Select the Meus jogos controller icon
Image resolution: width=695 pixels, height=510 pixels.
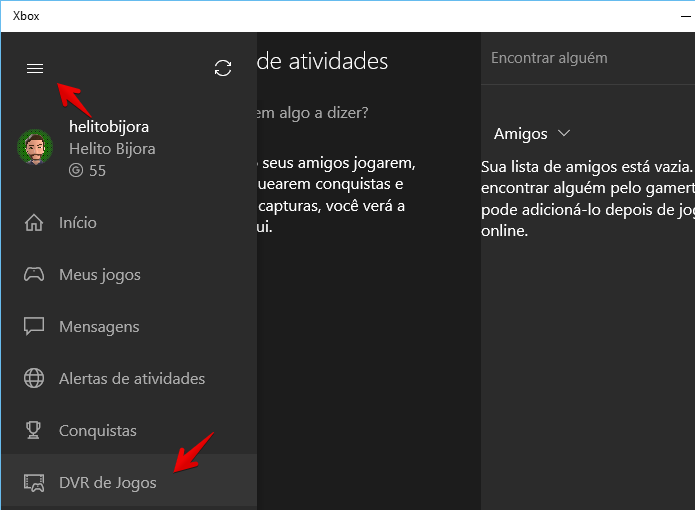34,274
